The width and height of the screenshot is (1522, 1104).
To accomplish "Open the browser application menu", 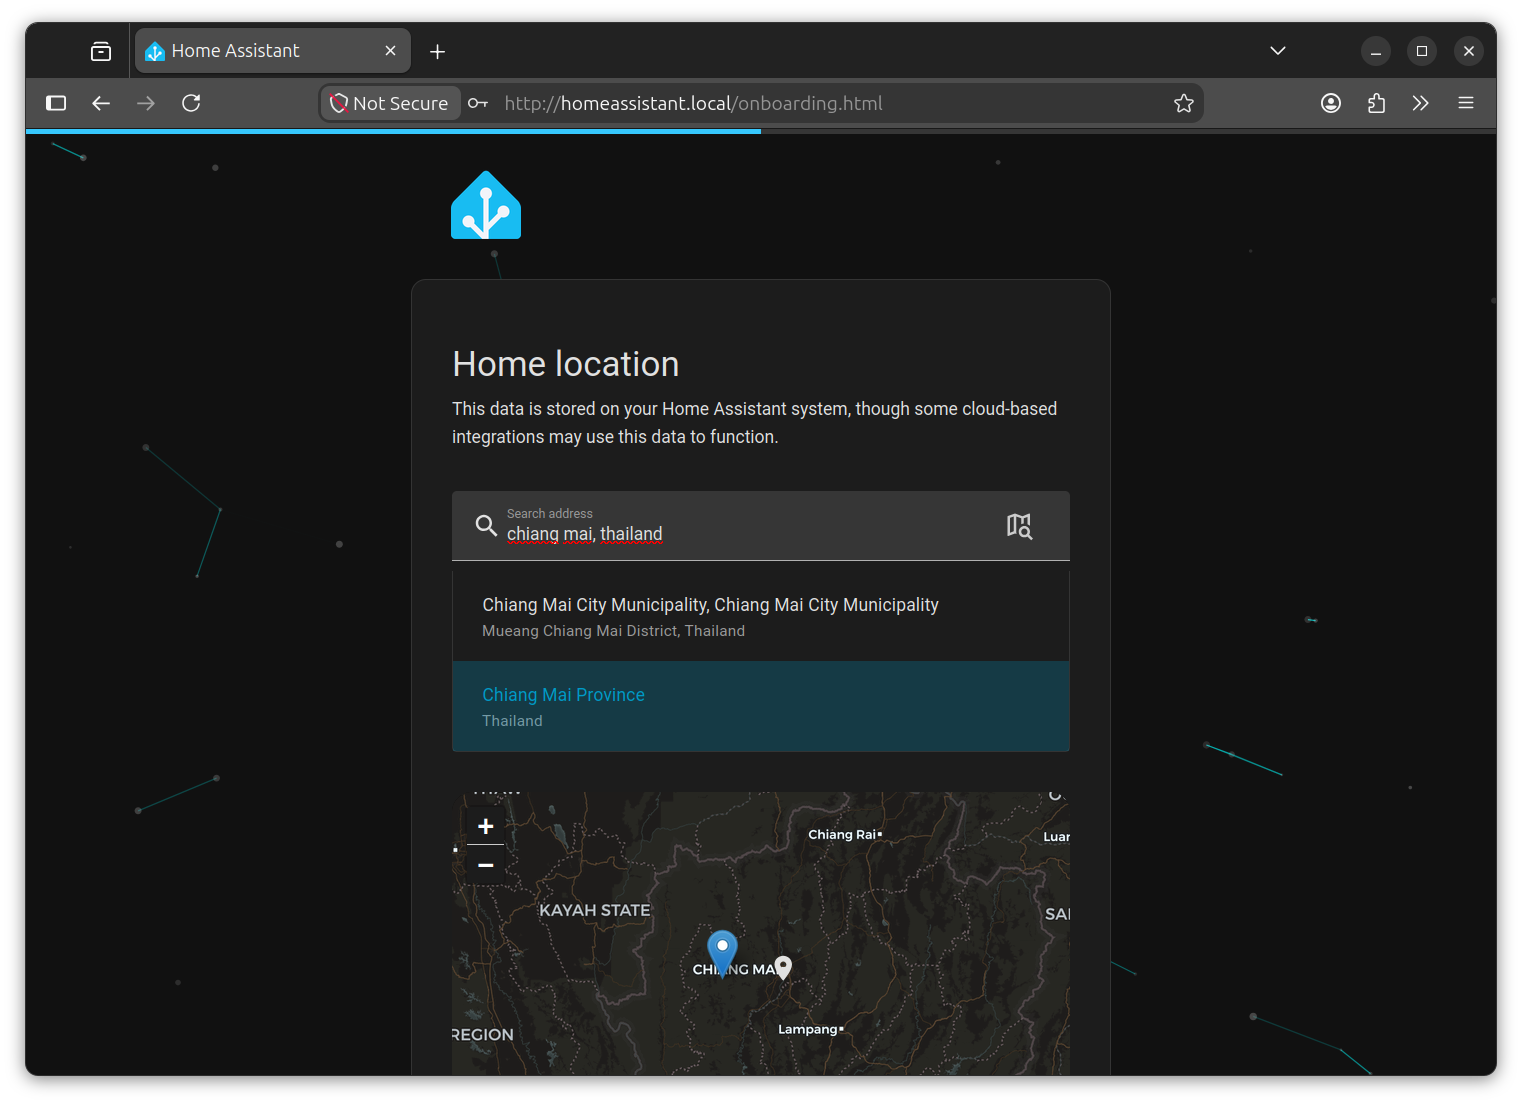I will pyautogui.click(x=1466, y=103).
